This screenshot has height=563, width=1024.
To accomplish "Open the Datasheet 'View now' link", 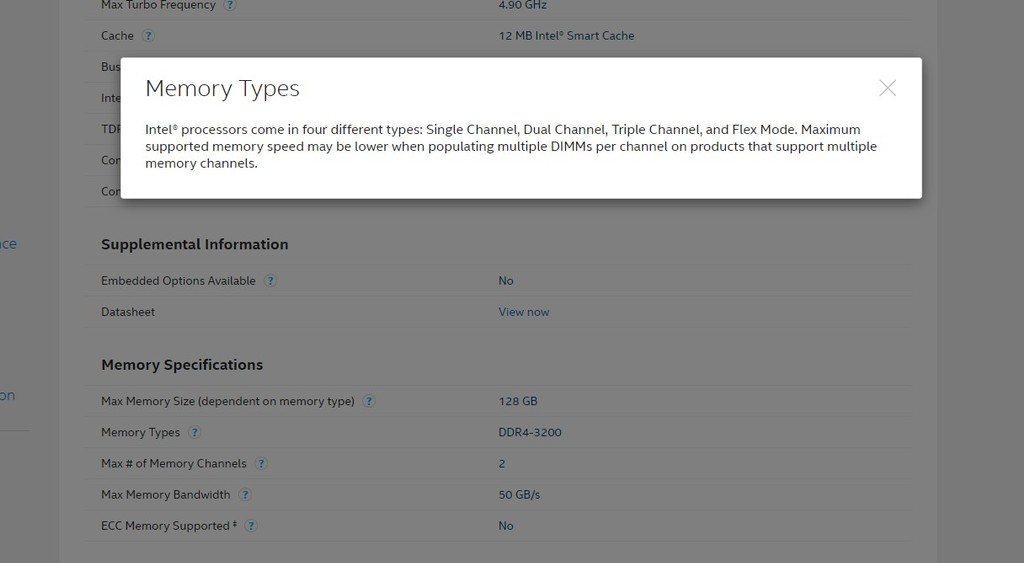I will [524, 312].
